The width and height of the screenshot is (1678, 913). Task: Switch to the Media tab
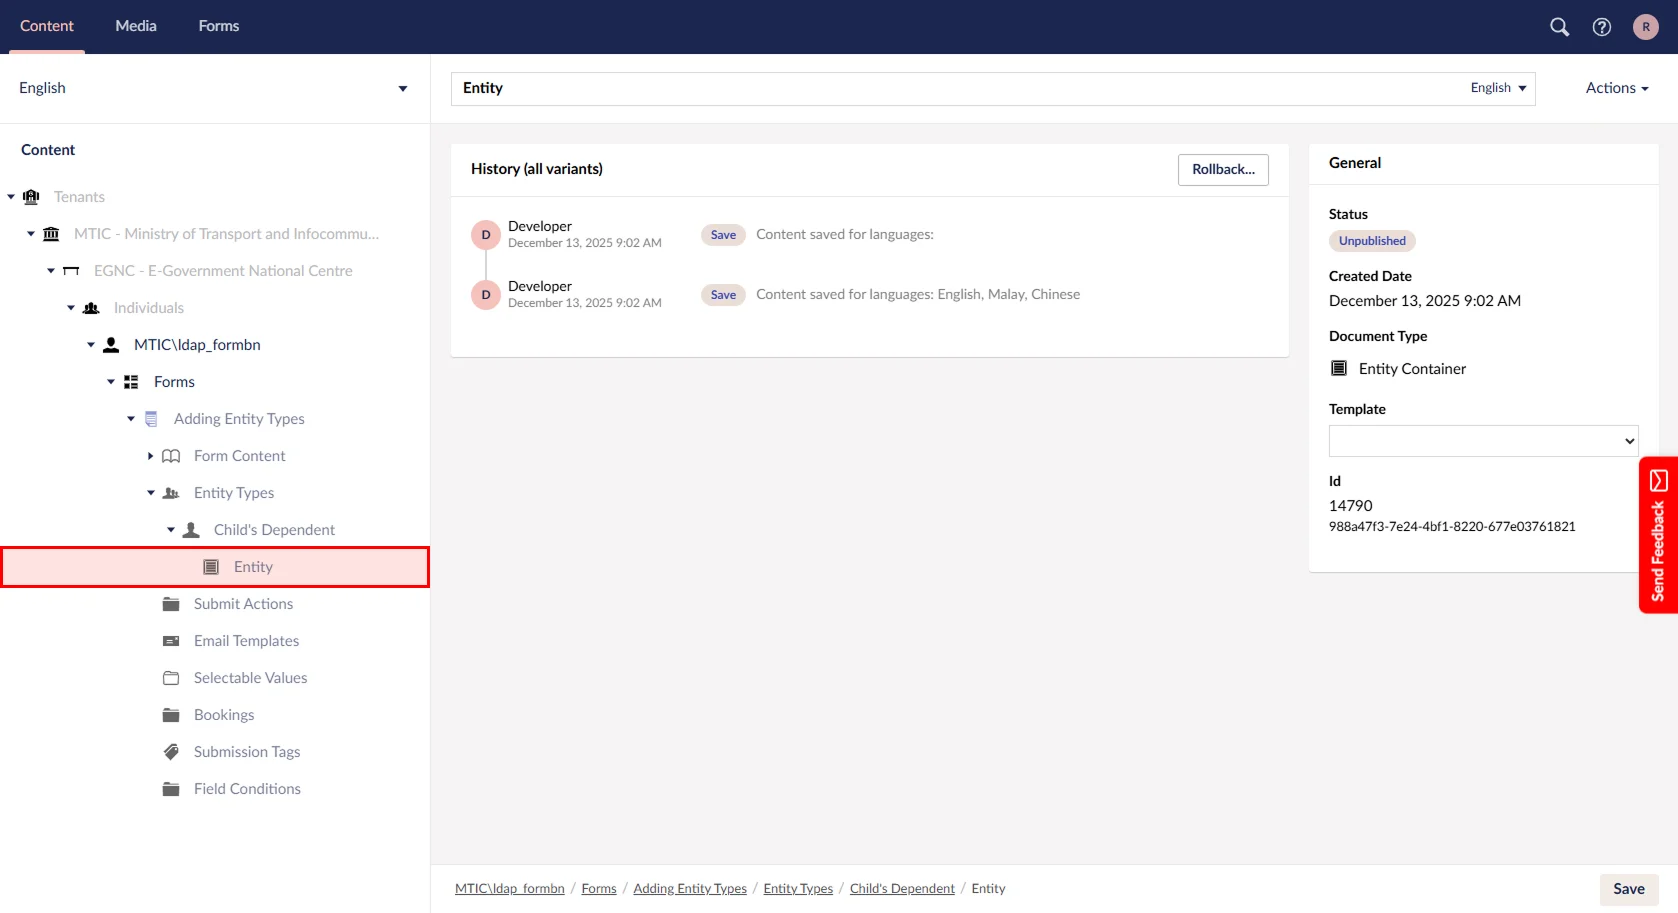coord(136,26)
